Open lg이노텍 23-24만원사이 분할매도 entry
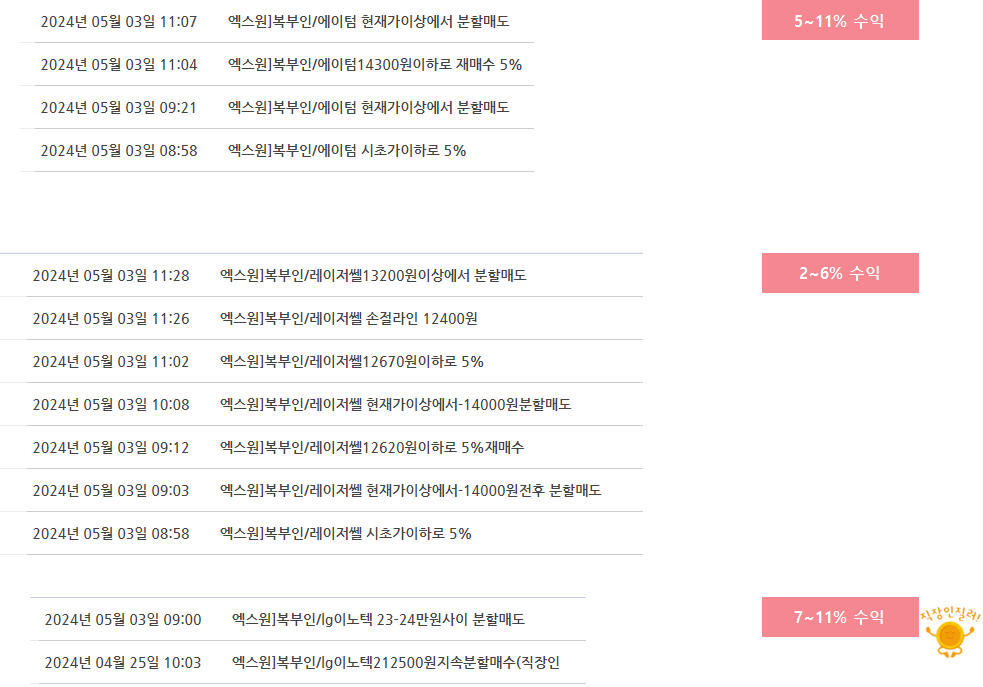 point(378,619)
